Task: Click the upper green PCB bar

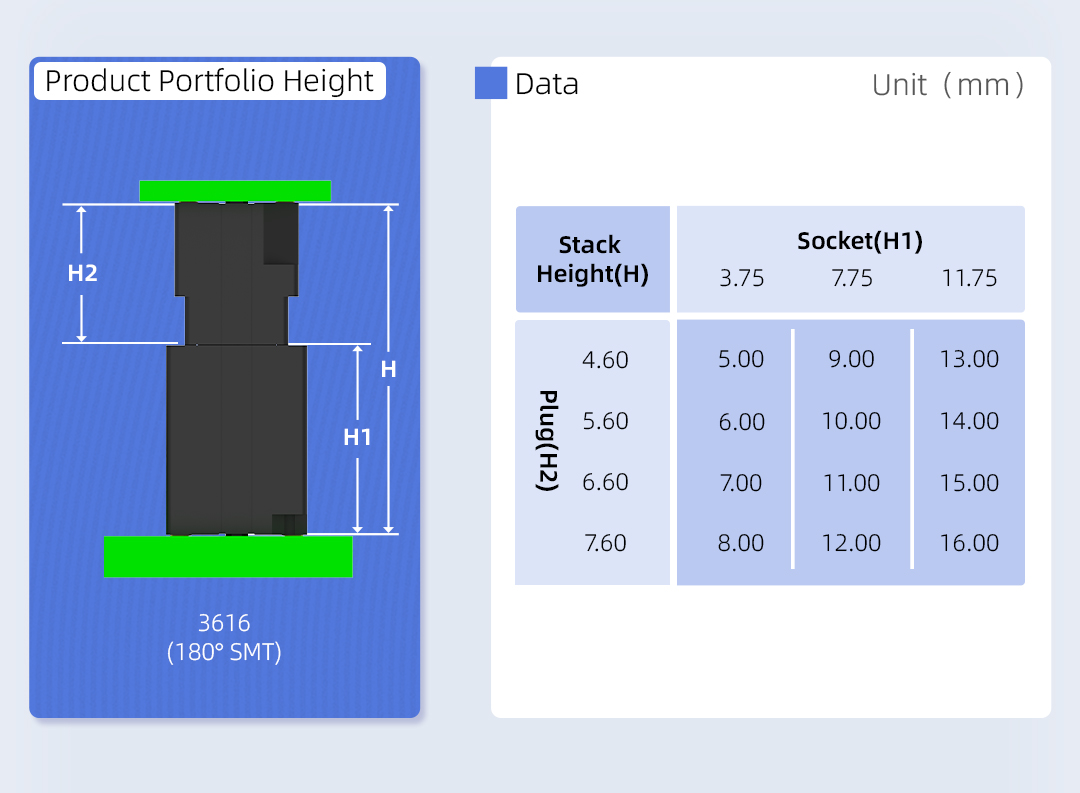Action: (x=235, y=191)
